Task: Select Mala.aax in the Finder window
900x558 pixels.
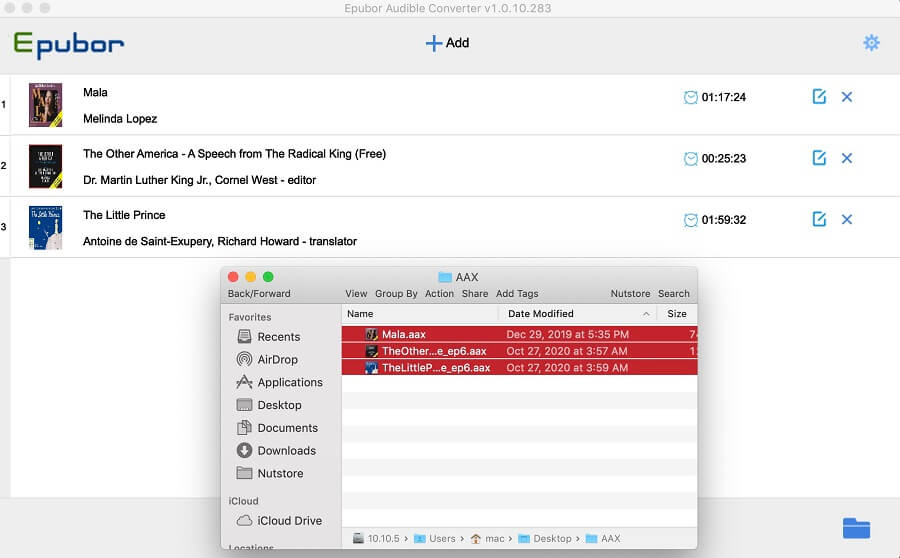Action: click(519, 334)
